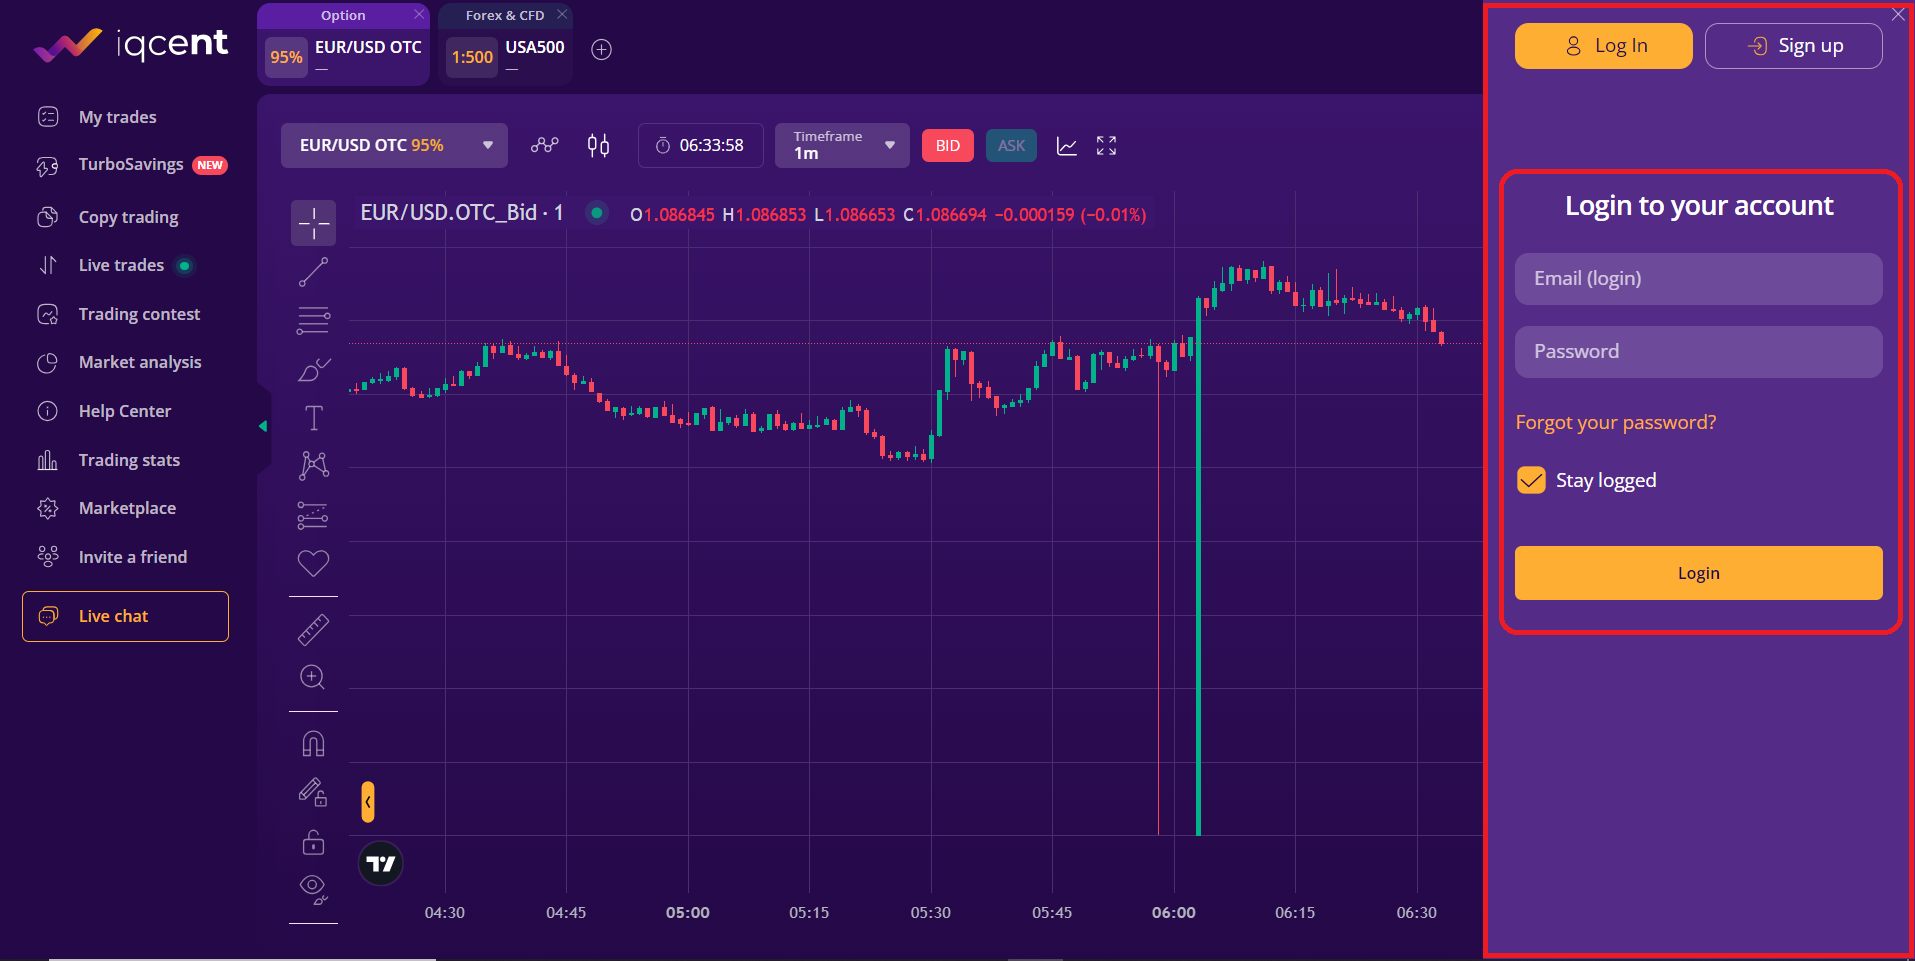The width and height of the screenshot is (1915, 961).
Task: Select the text annotation tool
Action: click(313, 418)
